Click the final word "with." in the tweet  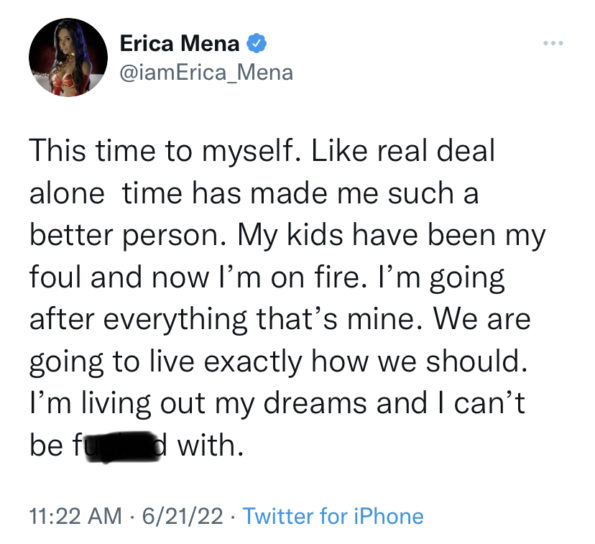[x=210, y=445]
